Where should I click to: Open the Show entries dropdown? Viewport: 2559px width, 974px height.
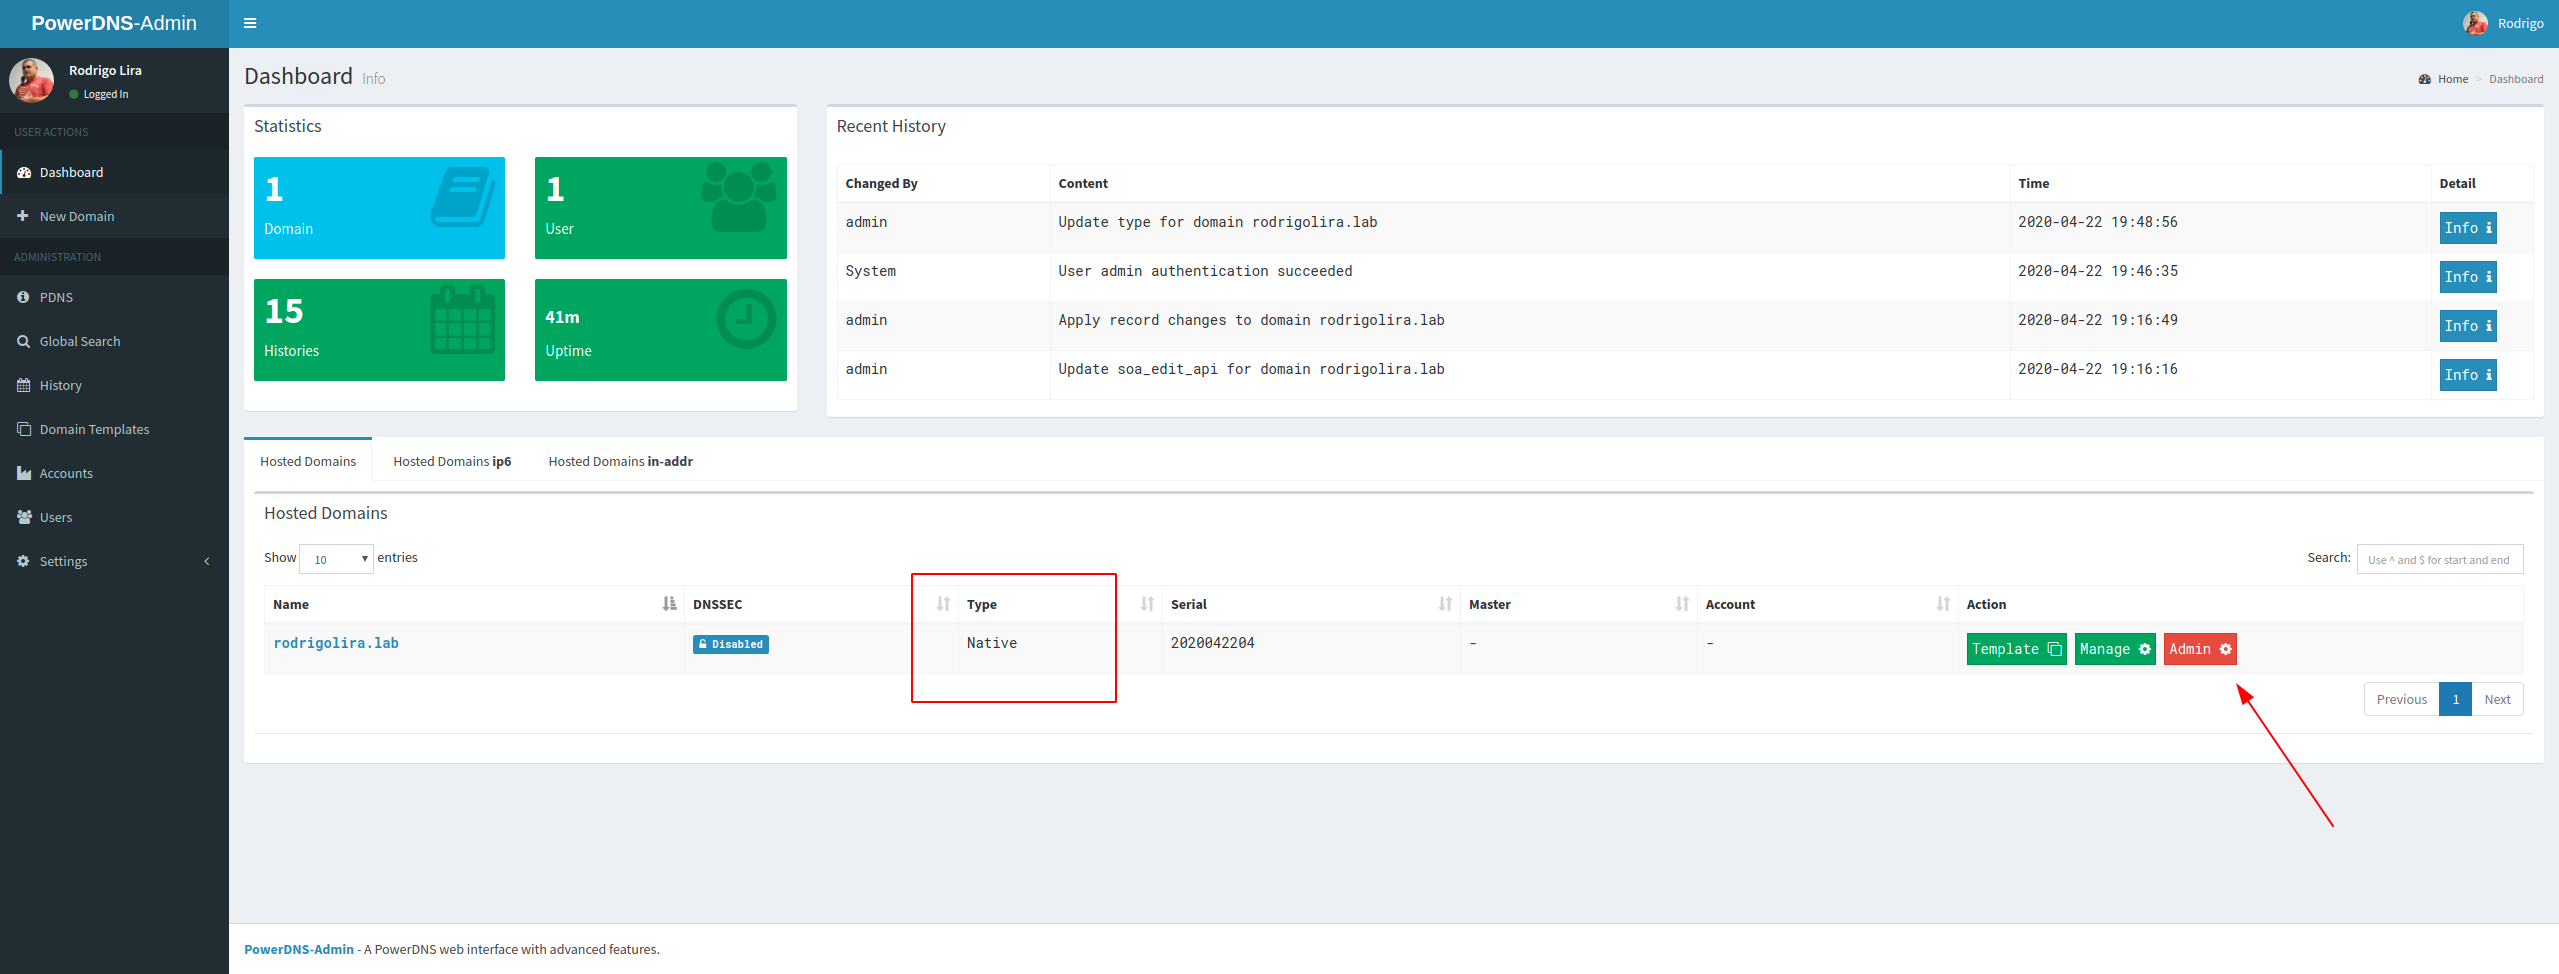coord(336,559)
